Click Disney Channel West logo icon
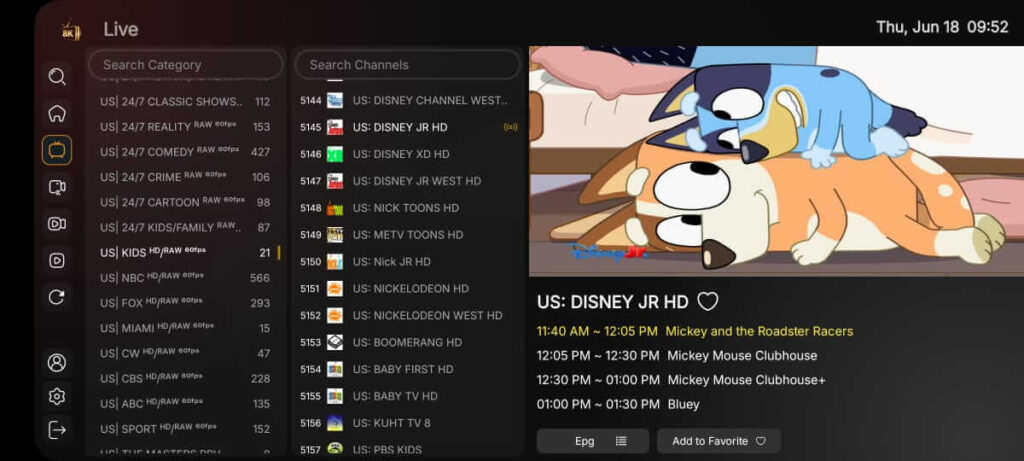 pyautogui.click(x=334, y=101)
